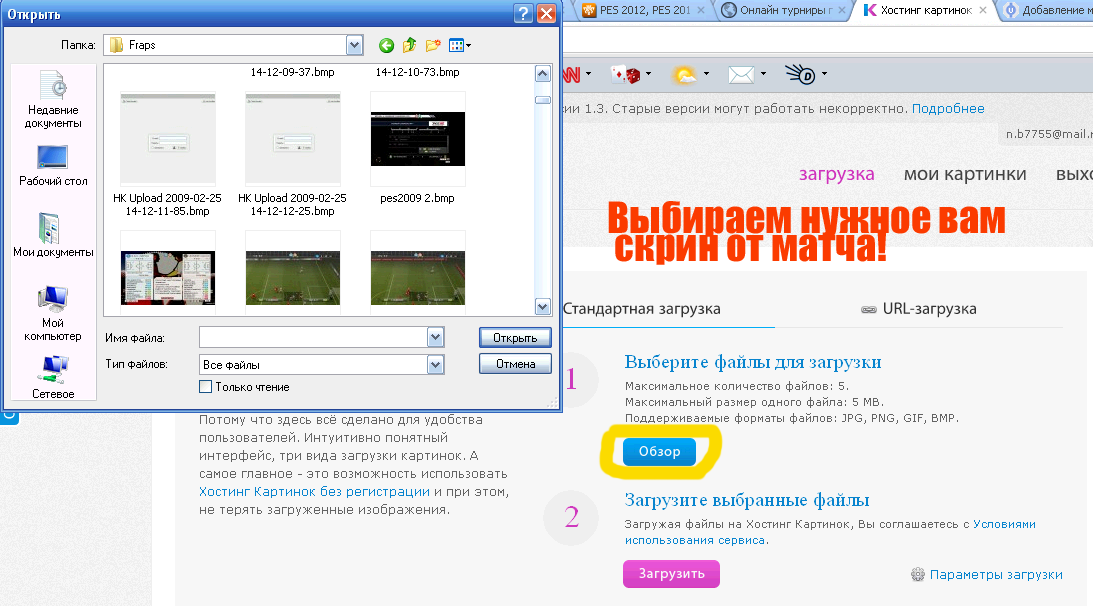The width and height of the screenshot is (1093, 606).
Task: Click the mail envelope toolbar icon
Action: pos(741,74)
